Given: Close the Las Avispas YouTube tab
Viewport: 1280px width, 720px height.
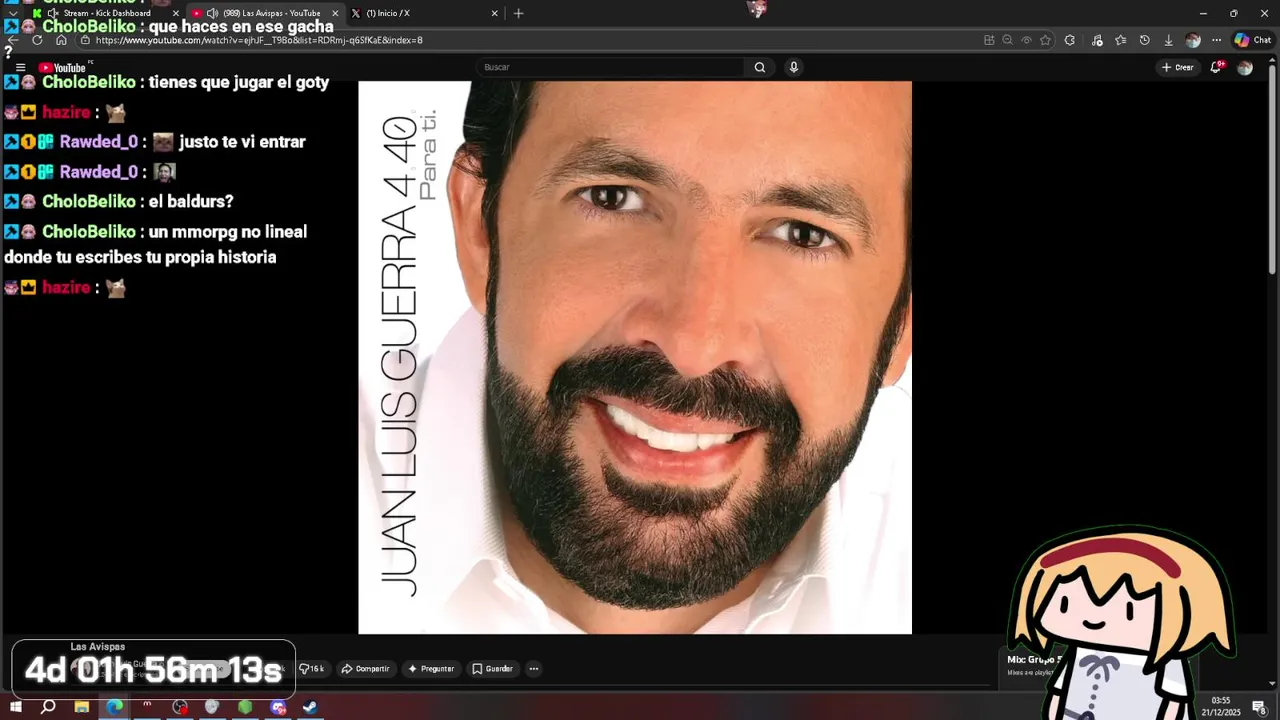Looking at the screenshot, I should click(335, 13).
